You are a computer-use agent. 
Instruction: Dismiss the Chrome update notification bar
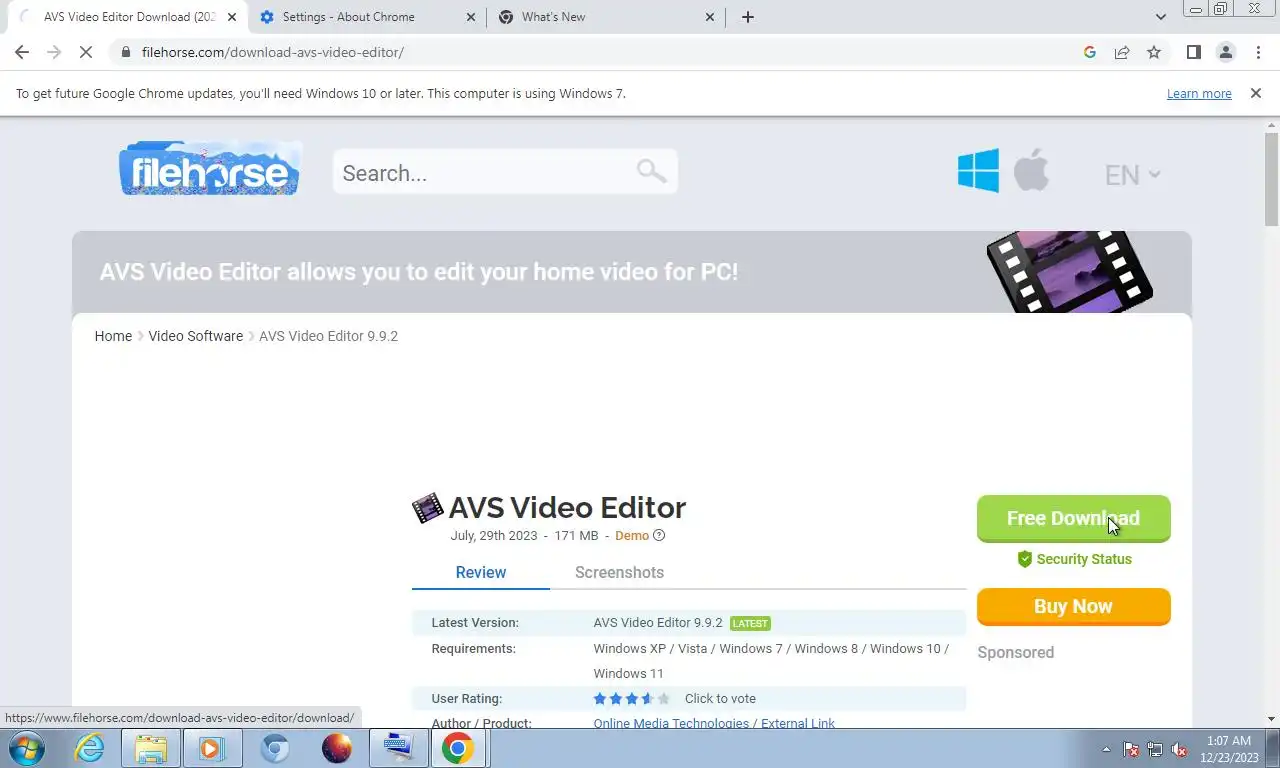click(1255, 93)
